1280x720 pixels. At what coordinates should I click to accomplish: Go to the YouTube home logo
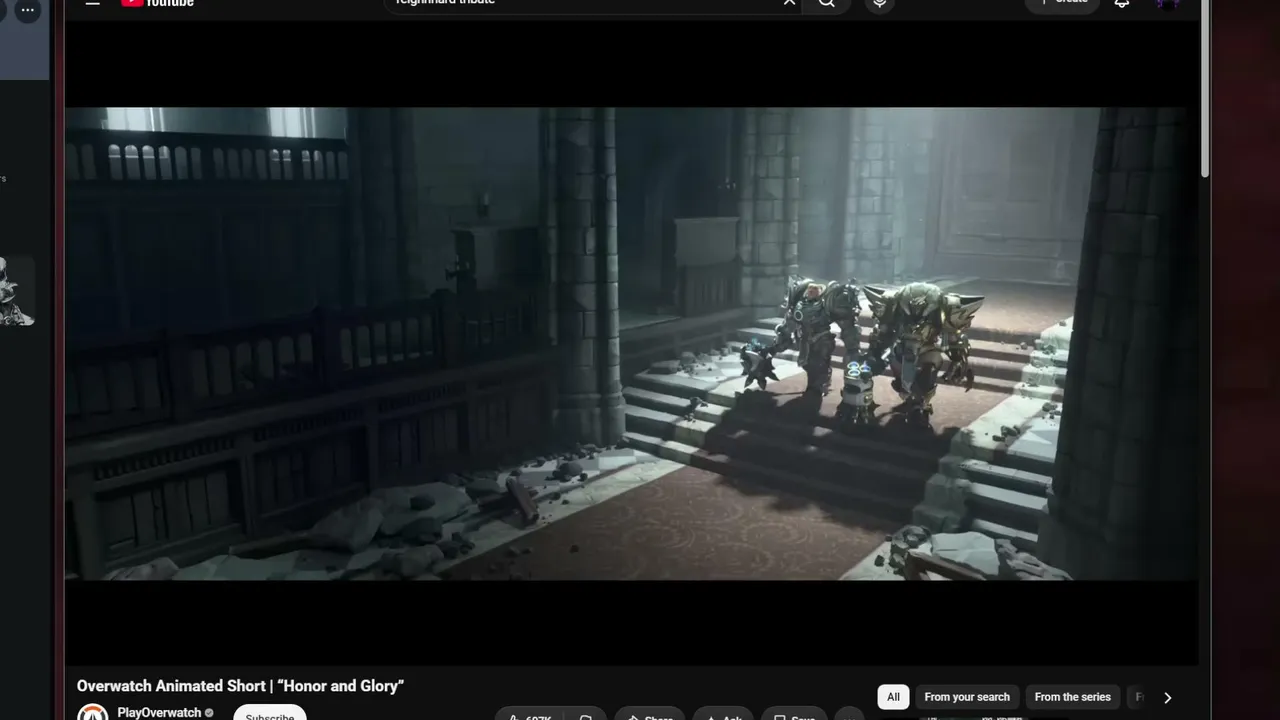click(157, 3)
